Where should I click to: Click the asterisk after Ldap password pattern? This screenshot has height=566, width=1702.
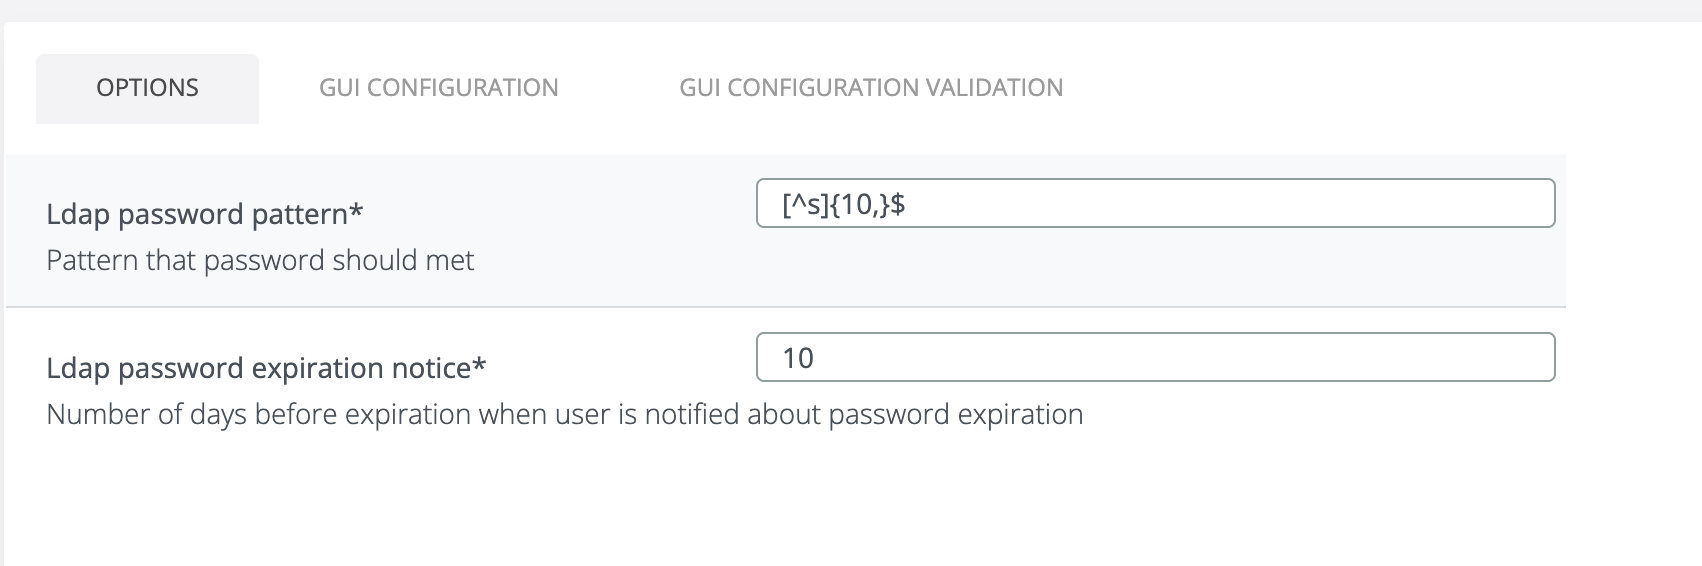(x=357, y=212)
